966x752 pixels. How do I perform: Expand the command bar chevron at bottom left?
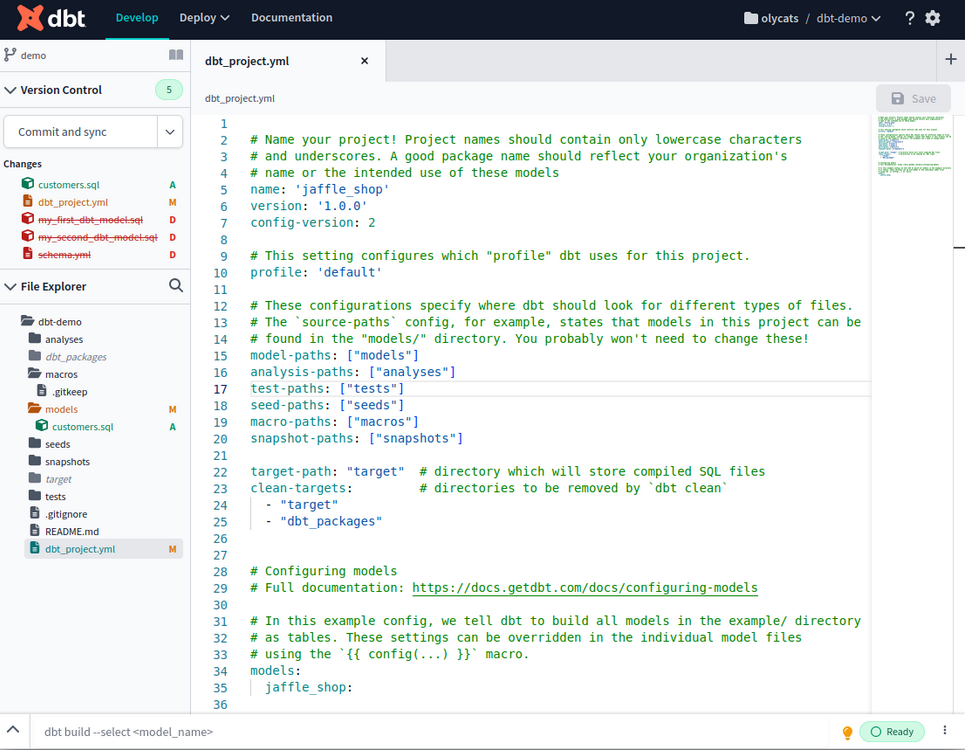coord(13,730)
